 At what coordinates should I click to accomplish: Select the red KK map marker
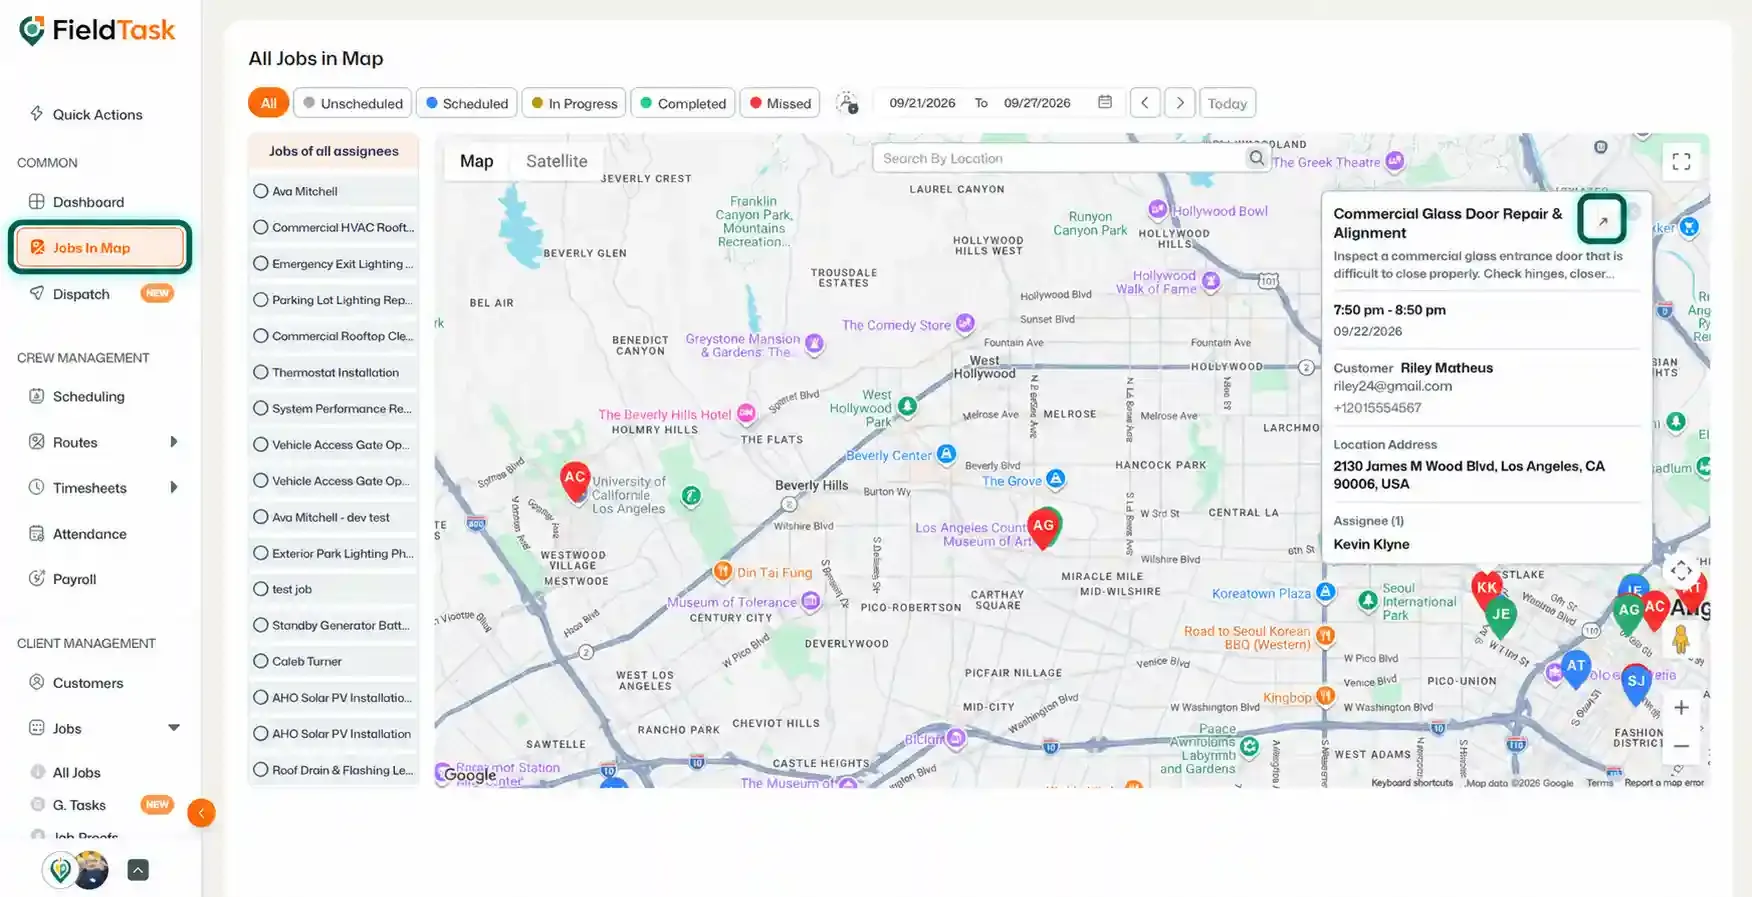pos(1486,588)
